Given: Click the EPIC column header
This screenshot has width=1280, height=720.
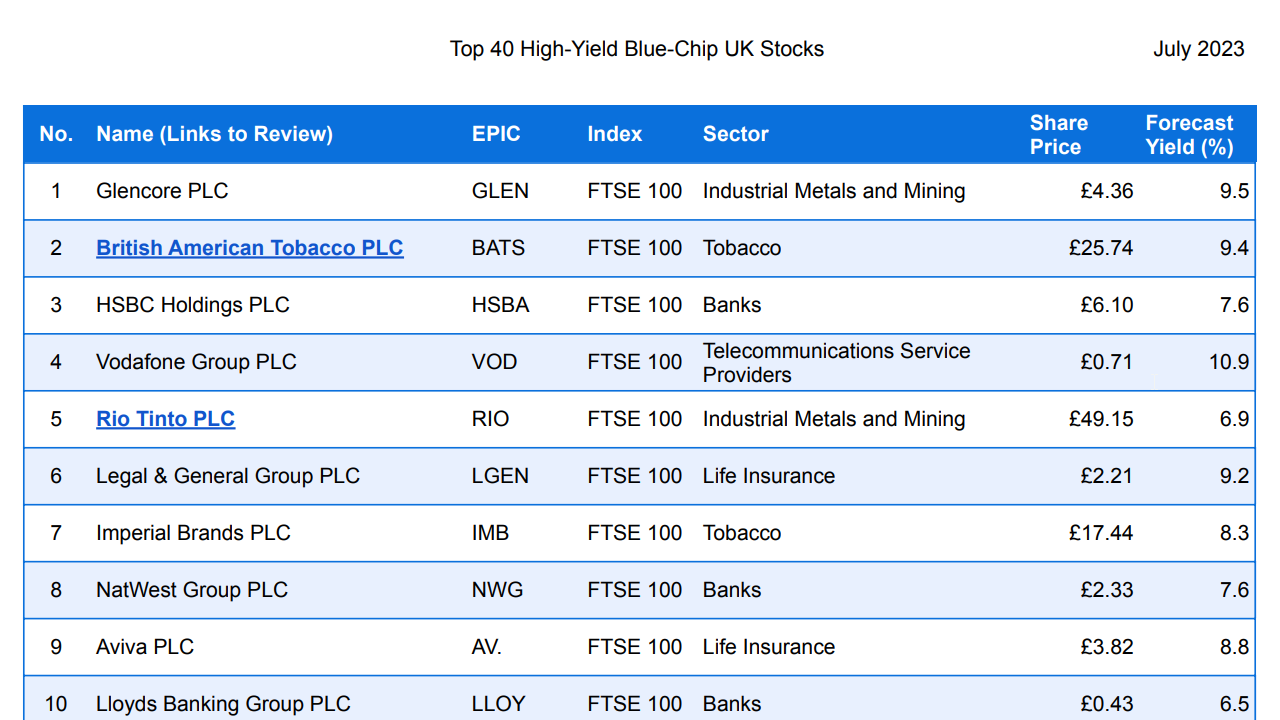Looking at the screenshot, I should [496, 134].
